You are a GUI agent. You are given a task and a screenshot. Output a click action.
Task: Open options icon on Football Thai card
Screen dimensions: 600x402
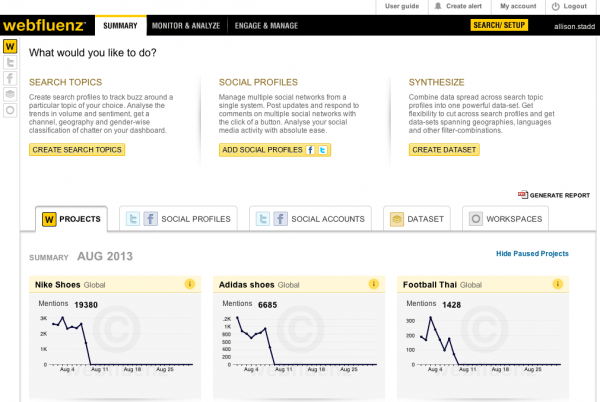[x=558, y=284]
